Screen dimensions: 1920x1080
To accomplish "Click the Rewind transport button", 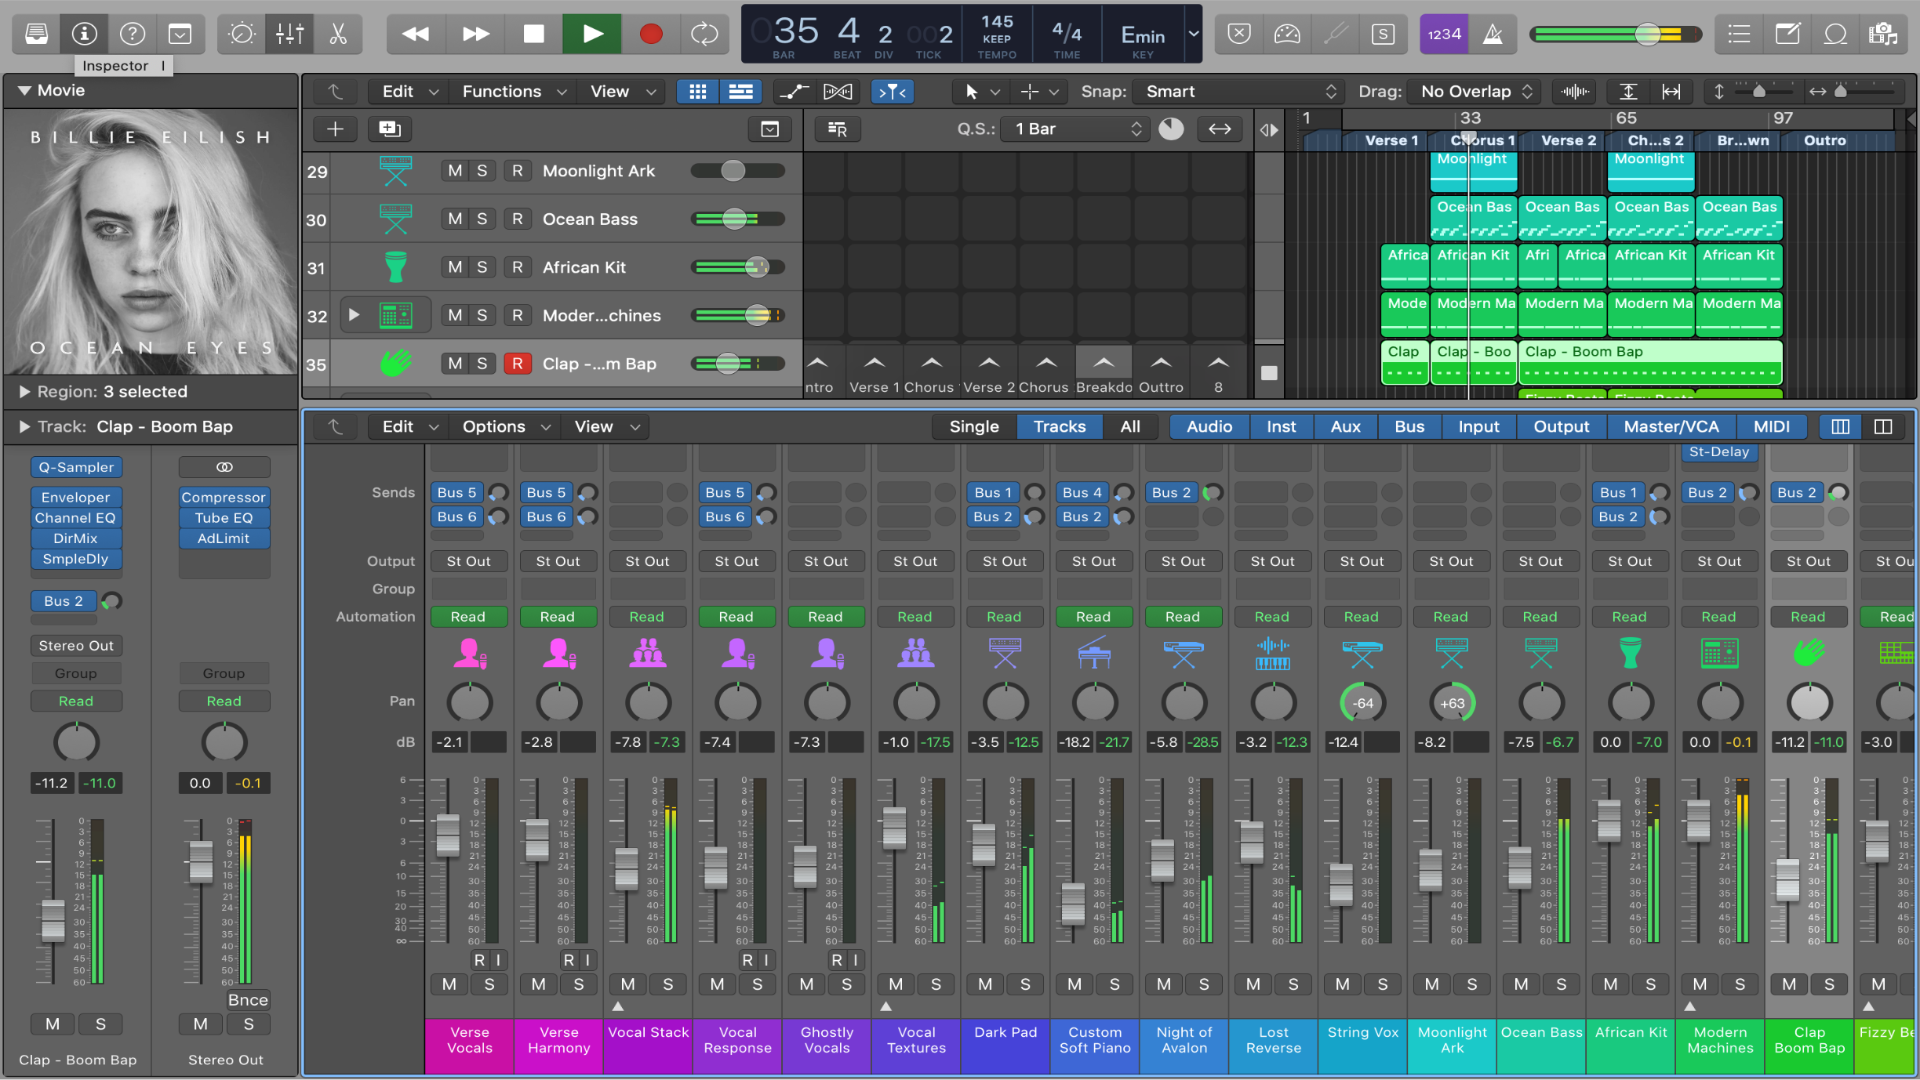I will click(415, 34).
